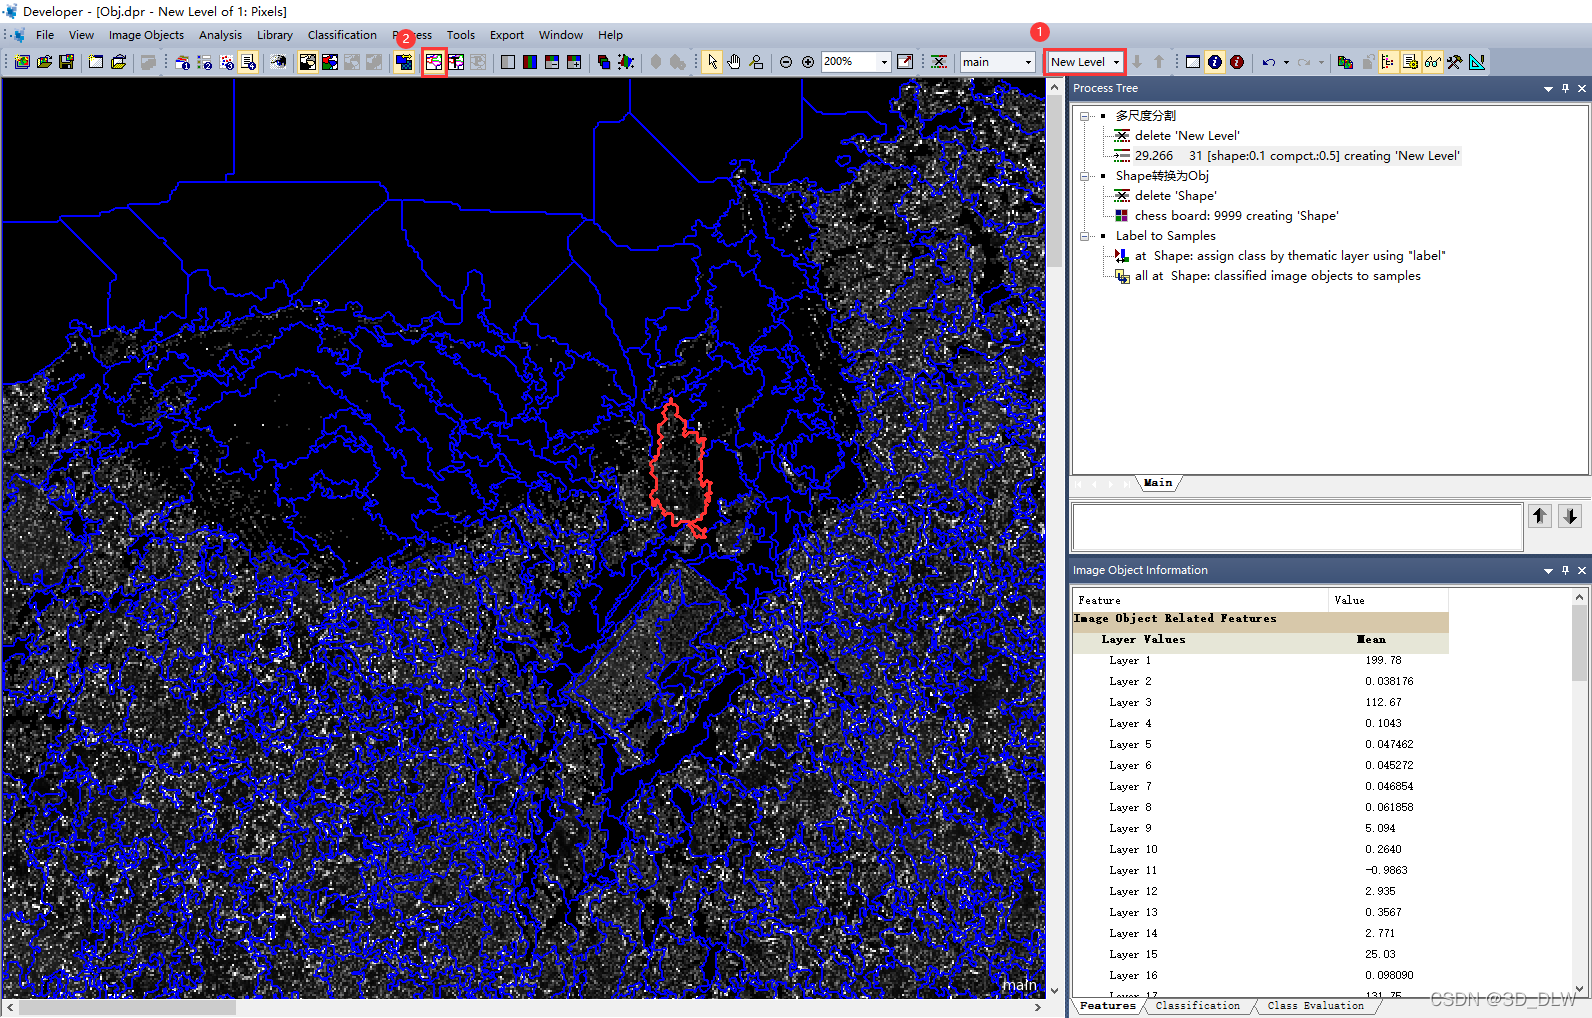Select 'assign class by thematic layer' process

(x=1290, y=256)
